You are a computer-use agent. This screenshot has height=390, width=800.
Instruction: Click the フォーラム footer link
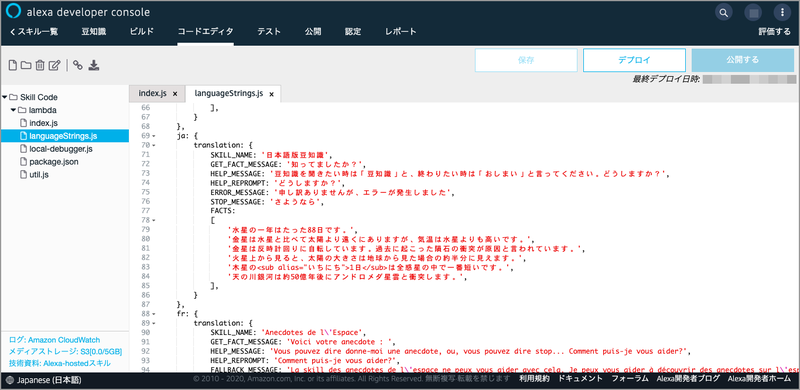coord(630,379)
